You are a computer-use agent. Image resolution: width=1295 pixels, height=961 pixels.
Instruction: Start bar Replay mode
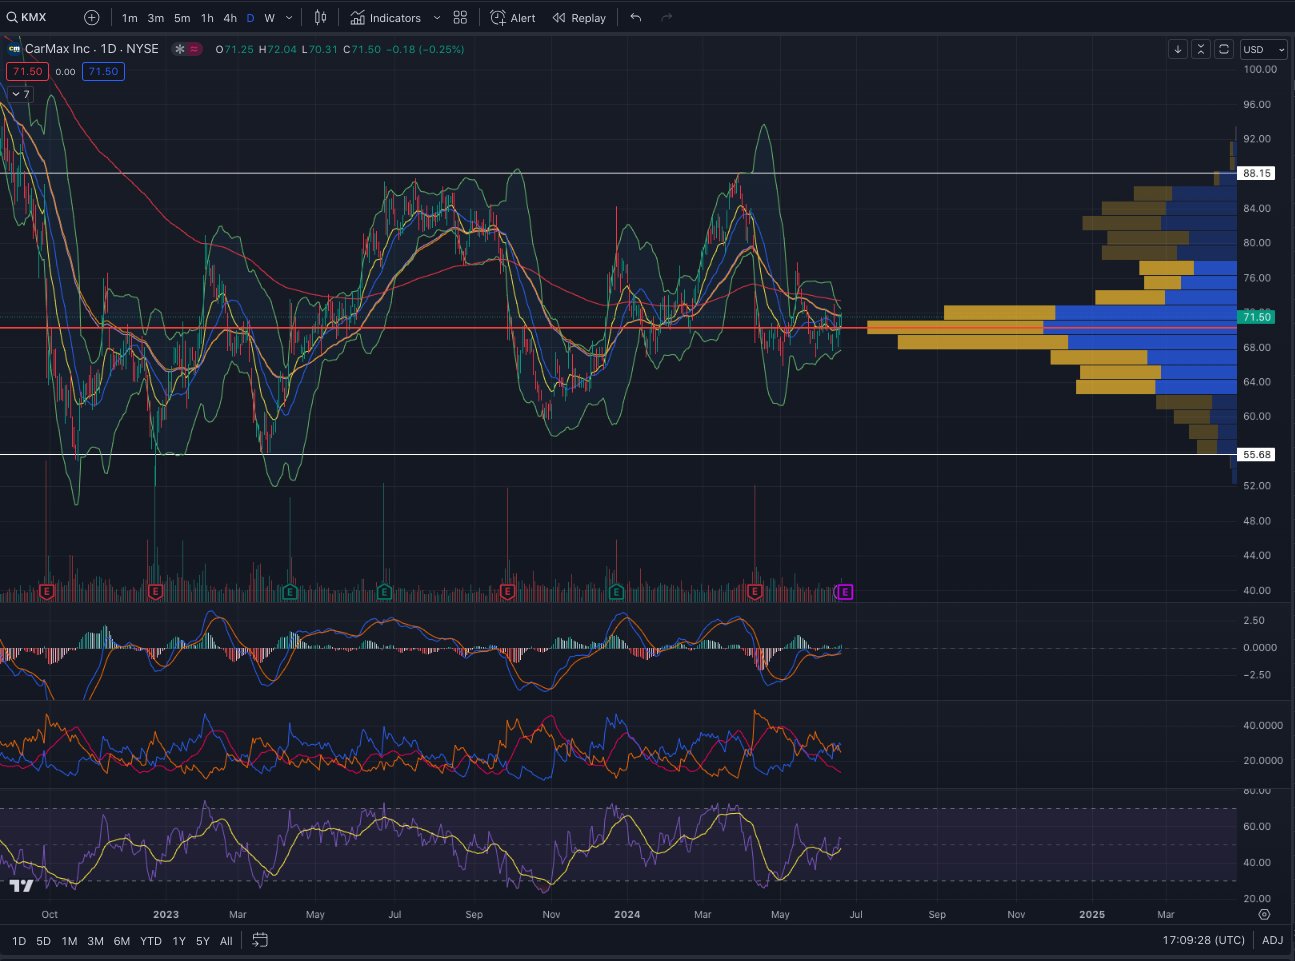point(579,18)
